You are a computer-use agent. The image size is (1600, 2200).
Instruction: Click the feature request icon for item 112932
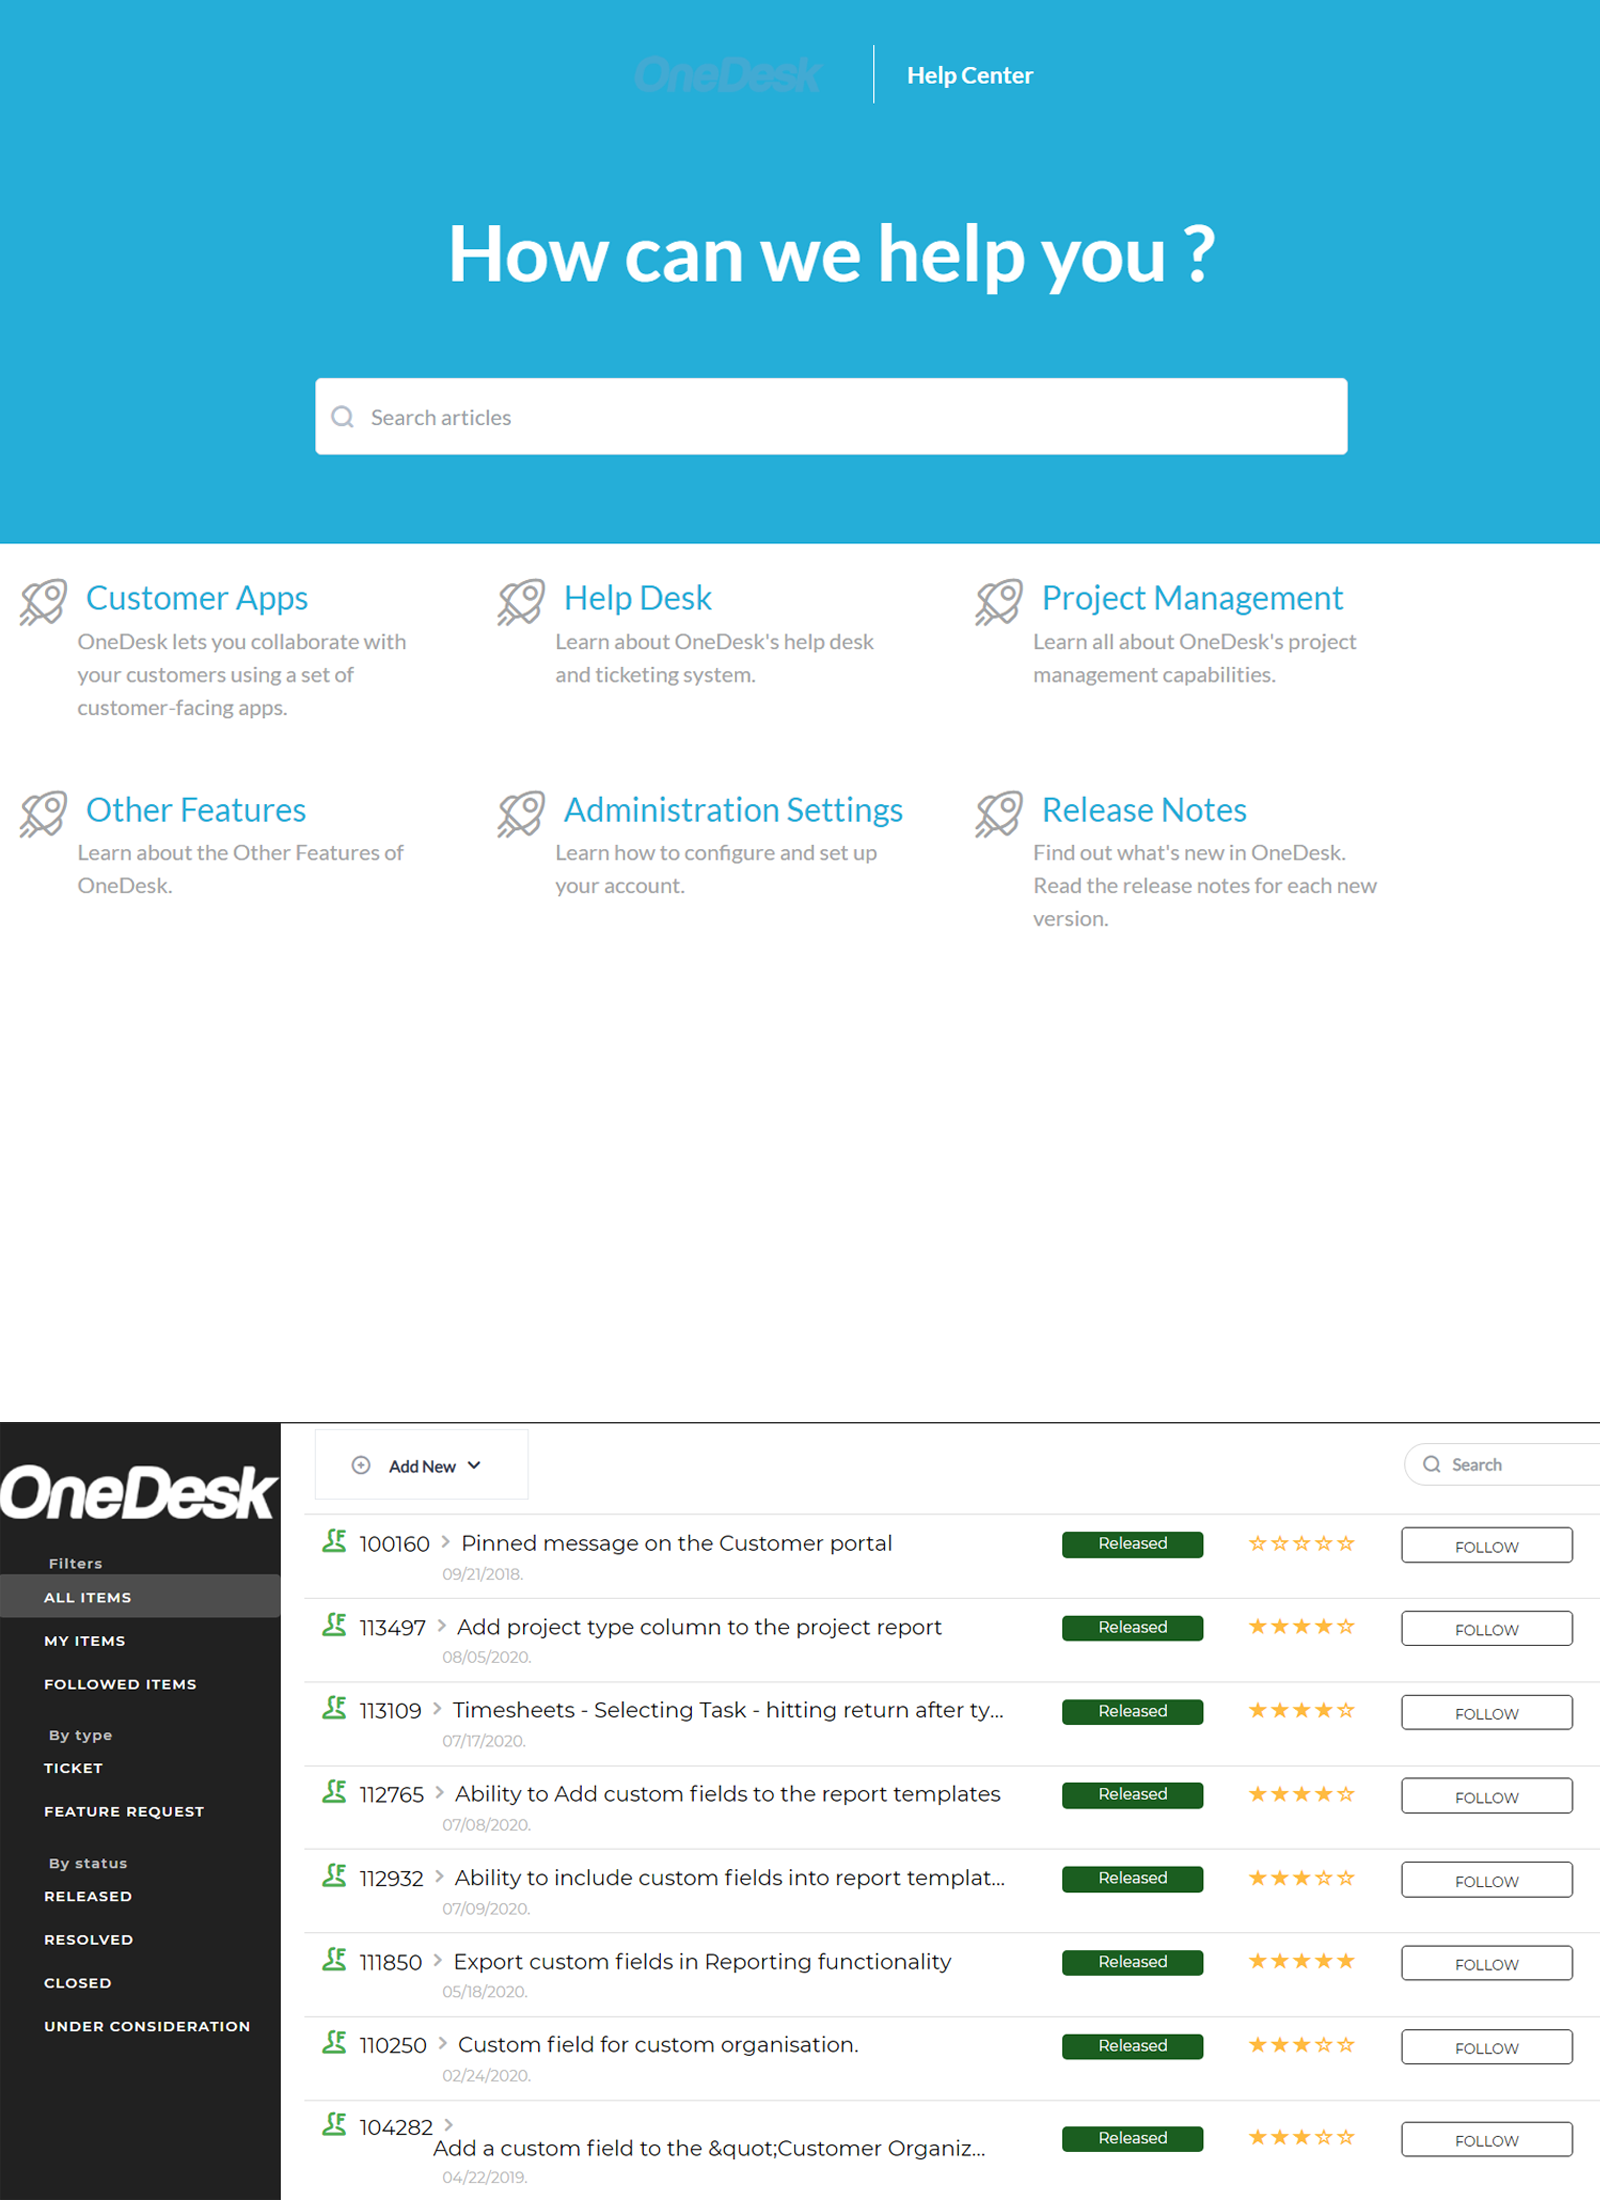point(334,1876)
